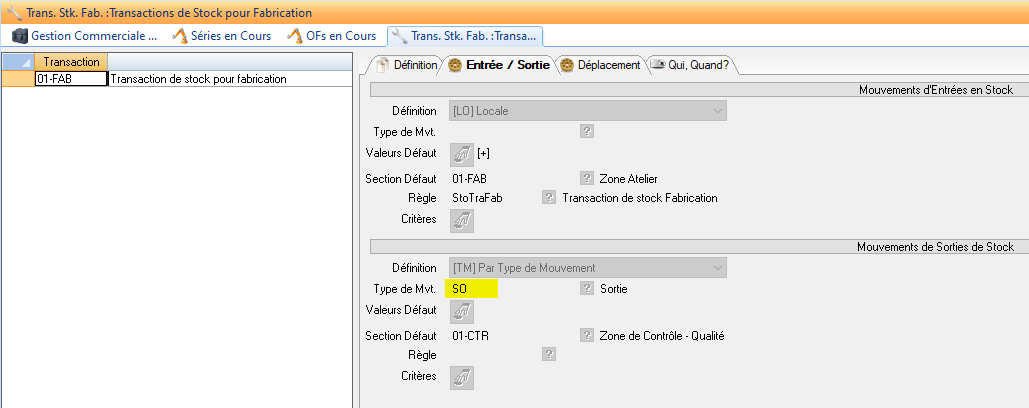This screenshot has width=1029, height=408.
Task: Click lookup icon for empty Type de Mvt.
Action: pyautogui.click(x=587, y=131)
